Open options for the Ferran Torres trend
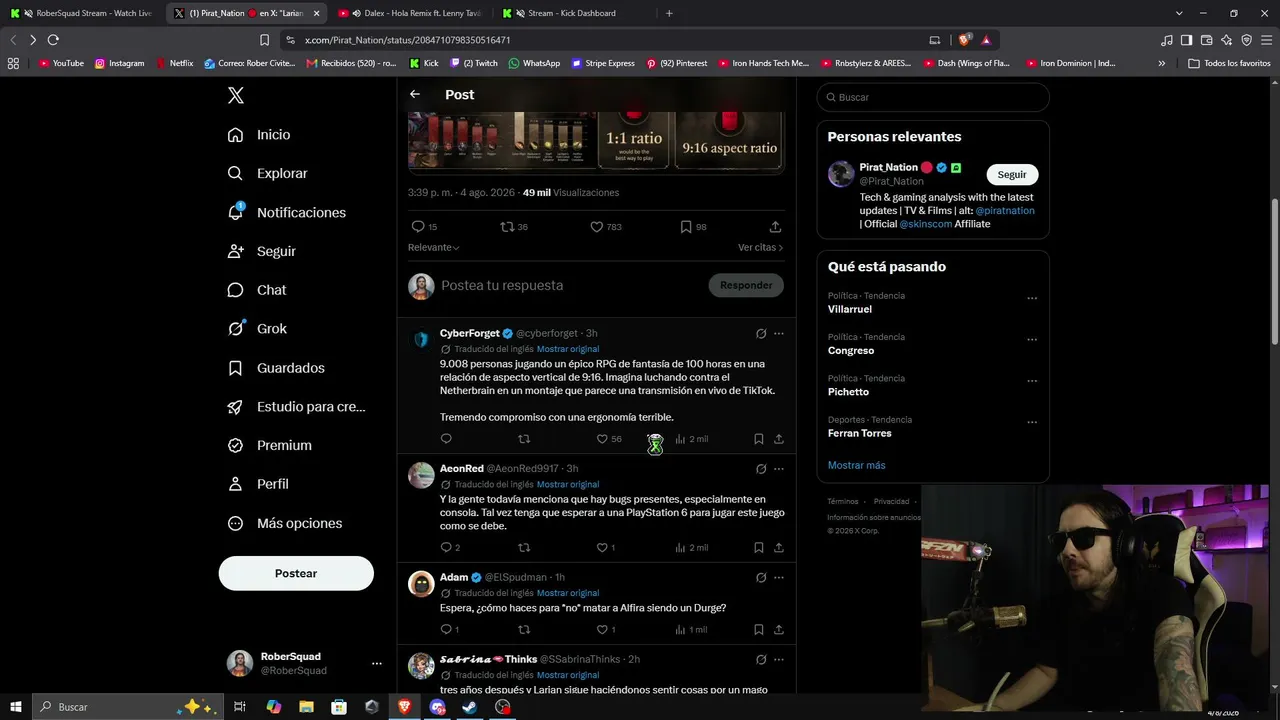The width and height of the screenshot is (1280, 720). (1032, 422)
